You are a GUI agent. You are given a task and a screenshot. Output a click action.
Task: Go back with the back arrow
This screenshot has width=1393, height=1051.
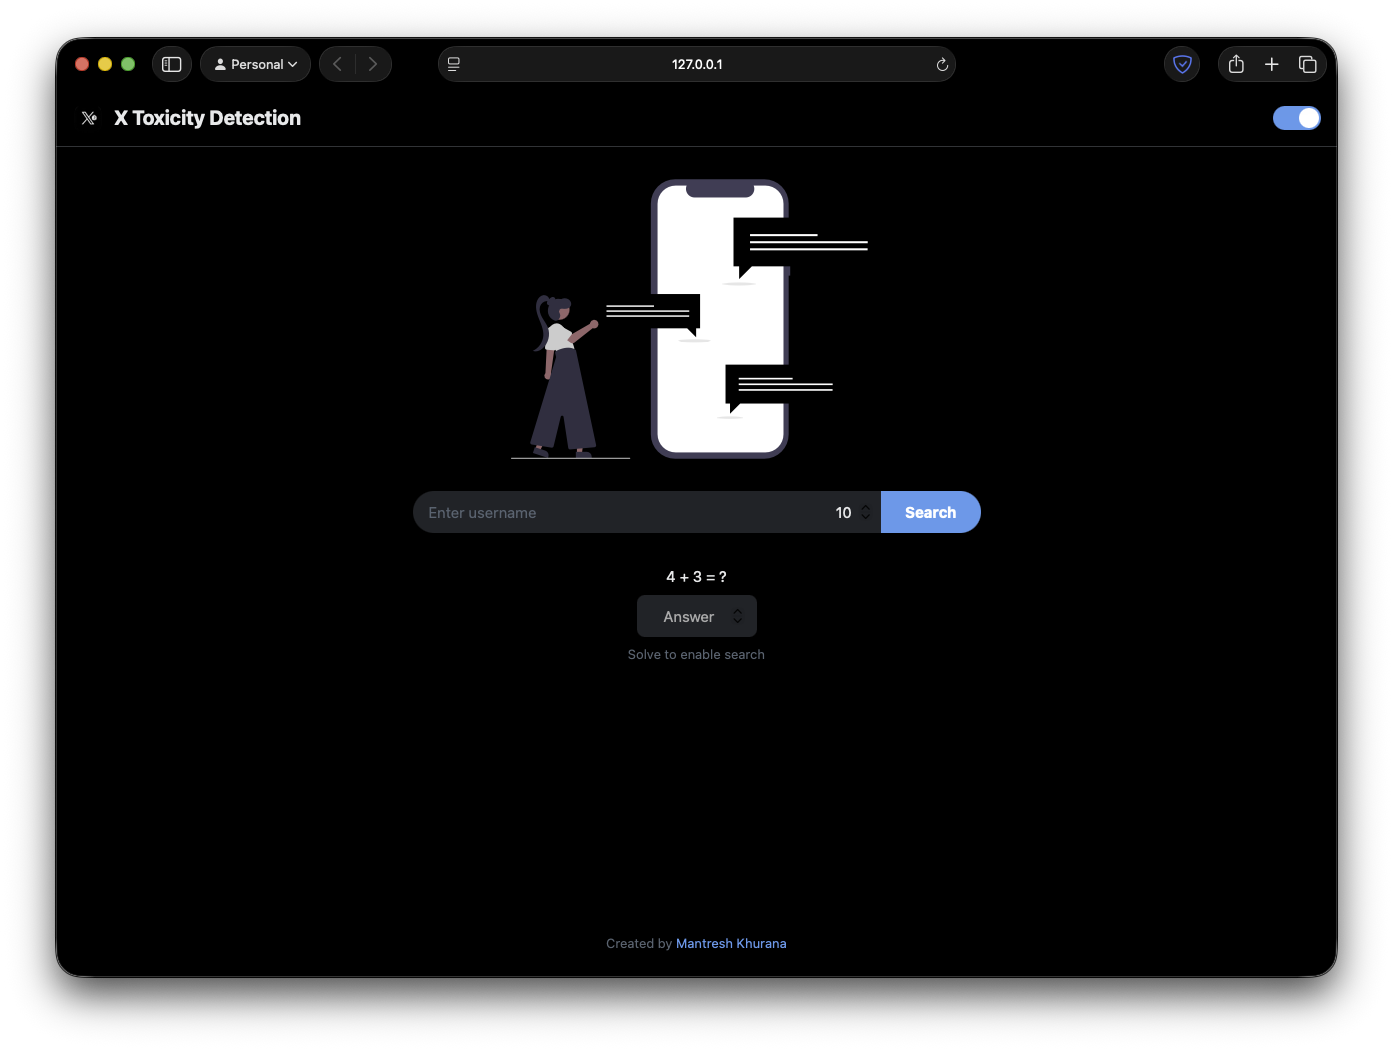[337, 64]
